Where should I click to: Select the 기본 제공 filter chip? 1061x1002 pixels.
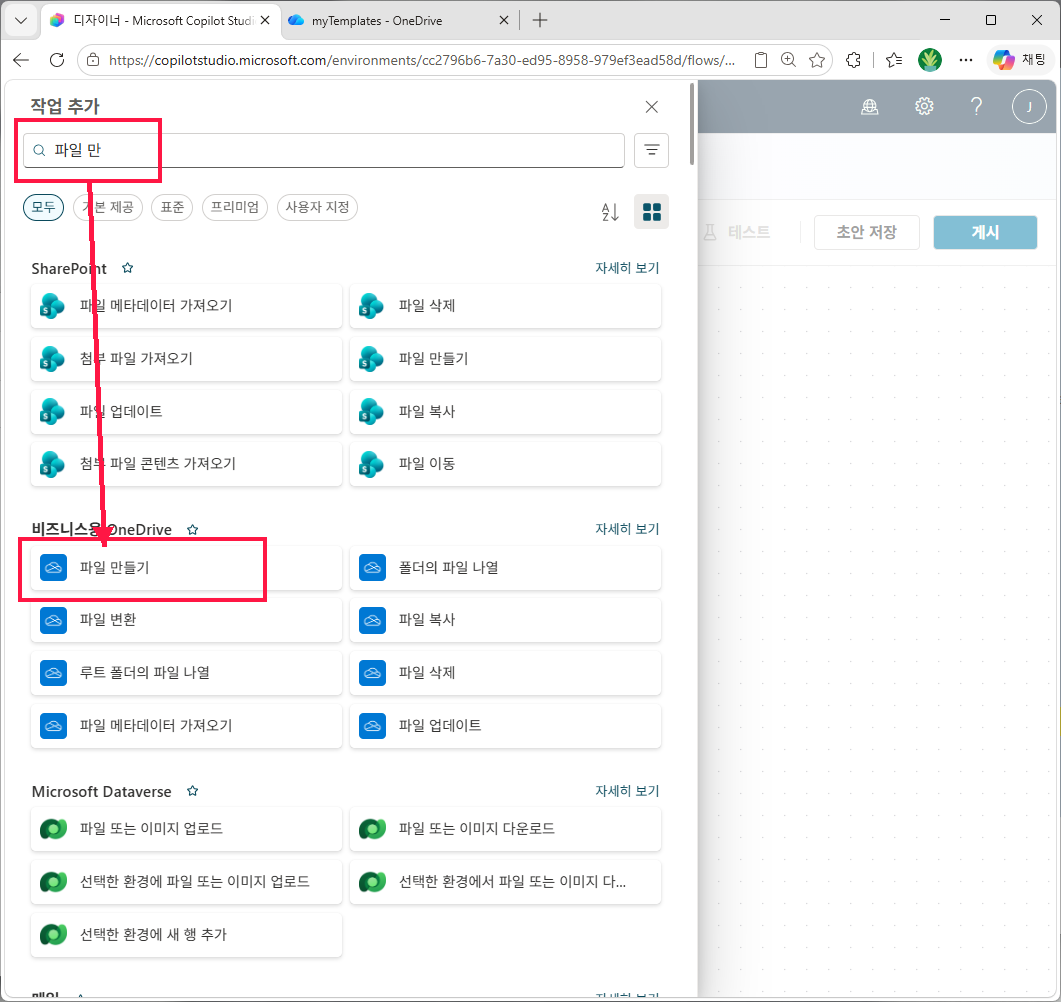108,207
